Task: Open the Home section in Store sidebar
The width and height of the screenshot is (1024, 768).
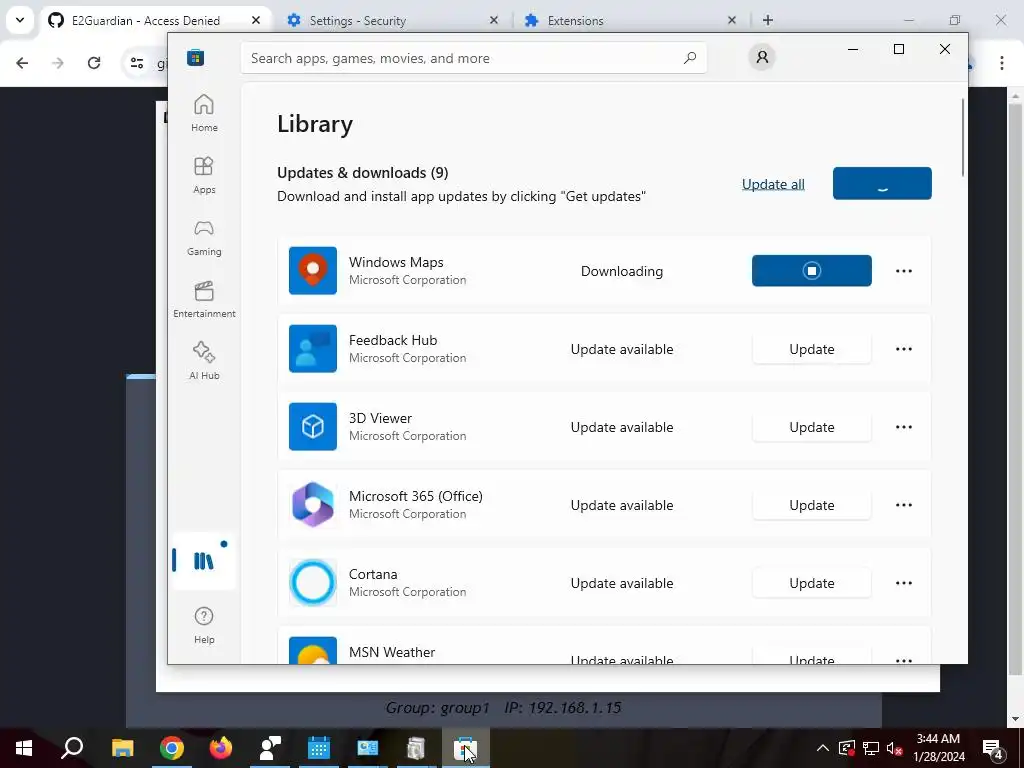Action: [204, 114]
